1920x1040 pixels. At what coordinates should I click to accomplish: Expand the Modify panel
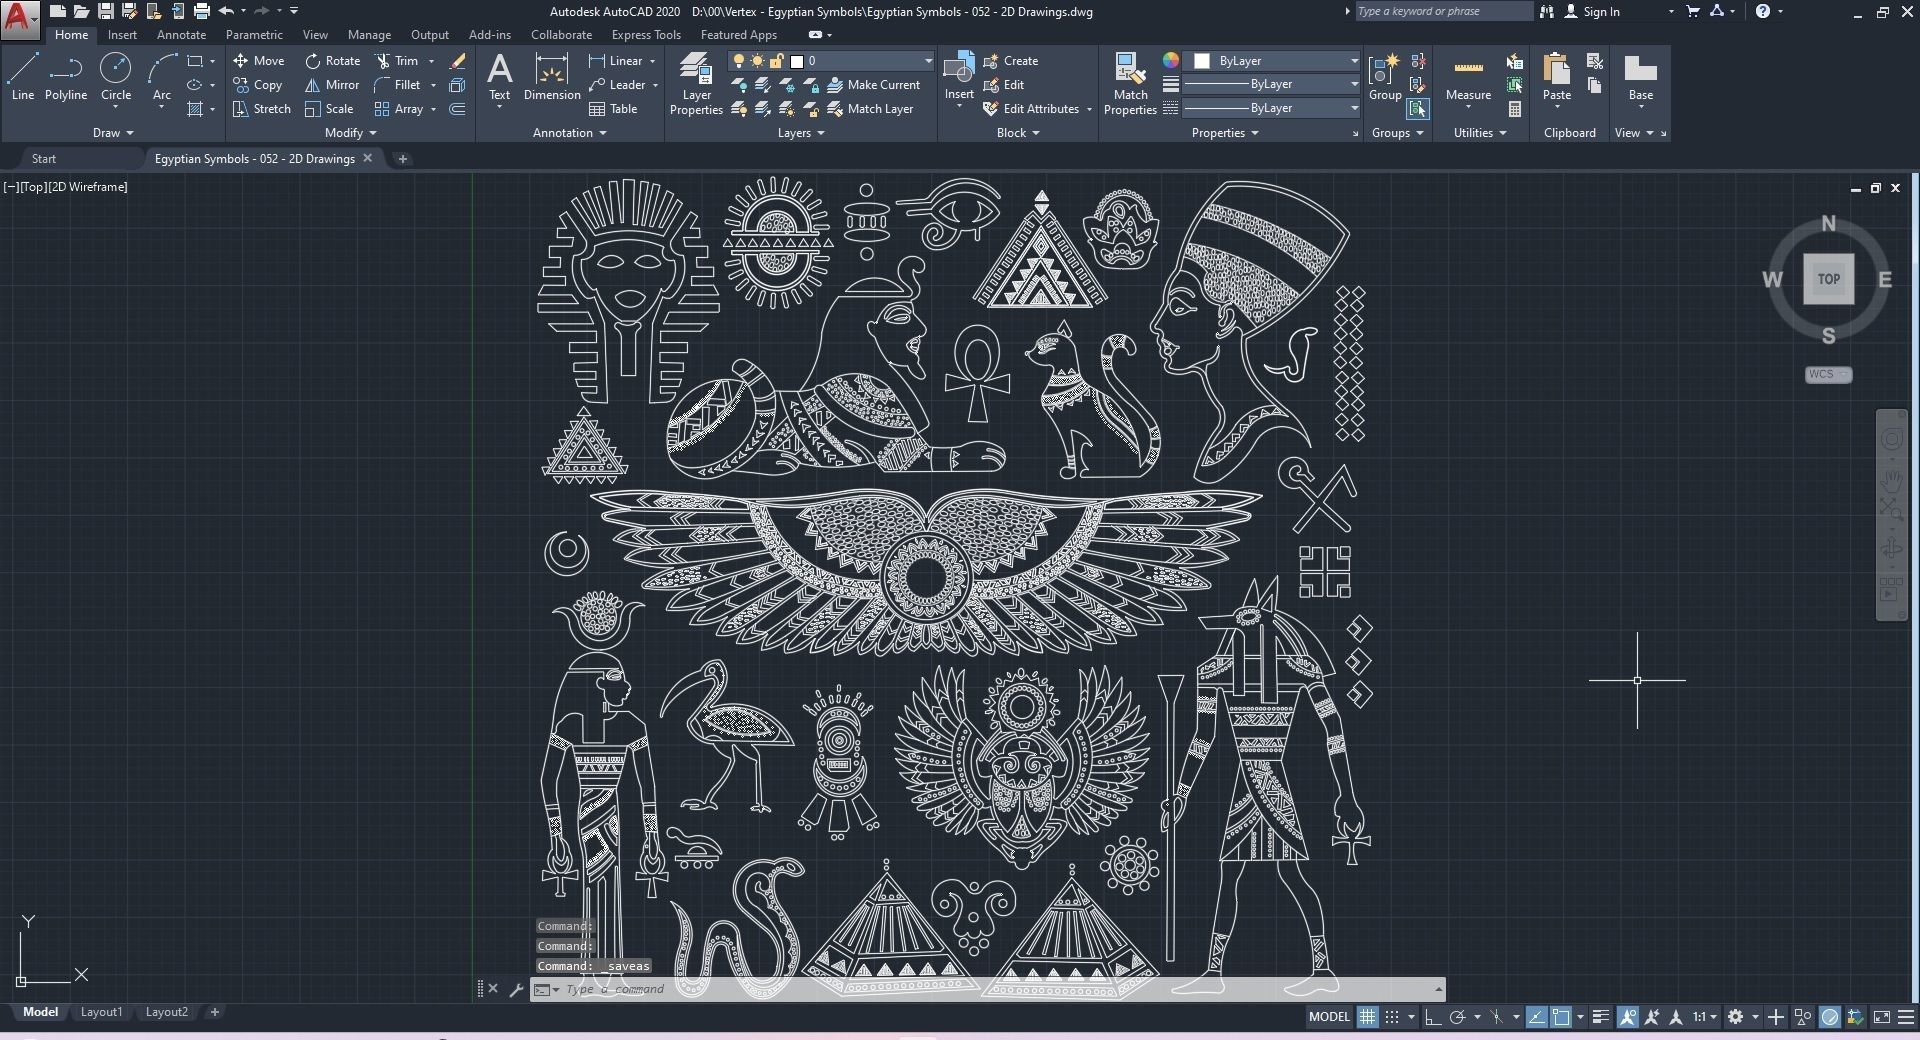(x=351, y=133)
